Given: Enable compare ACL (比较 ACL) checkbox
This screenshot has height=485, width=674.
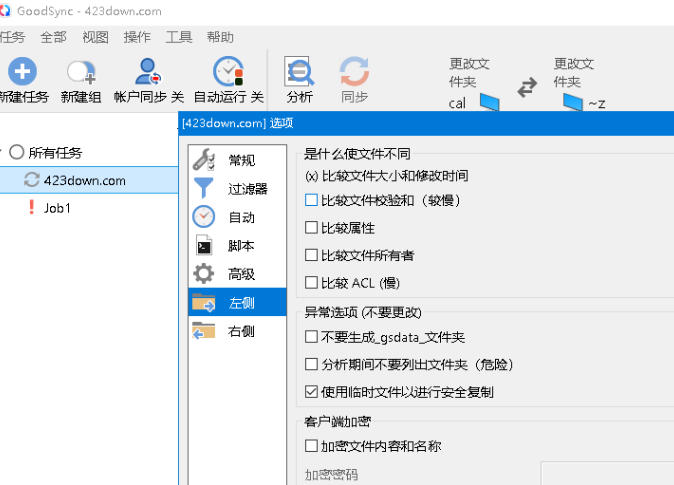Looking at the screenshot, I should pyautogui.click(x=311, y=282).
